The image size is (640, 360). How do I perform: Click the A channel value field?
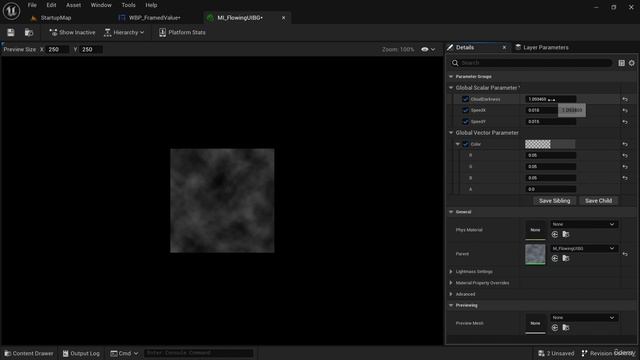550,189
